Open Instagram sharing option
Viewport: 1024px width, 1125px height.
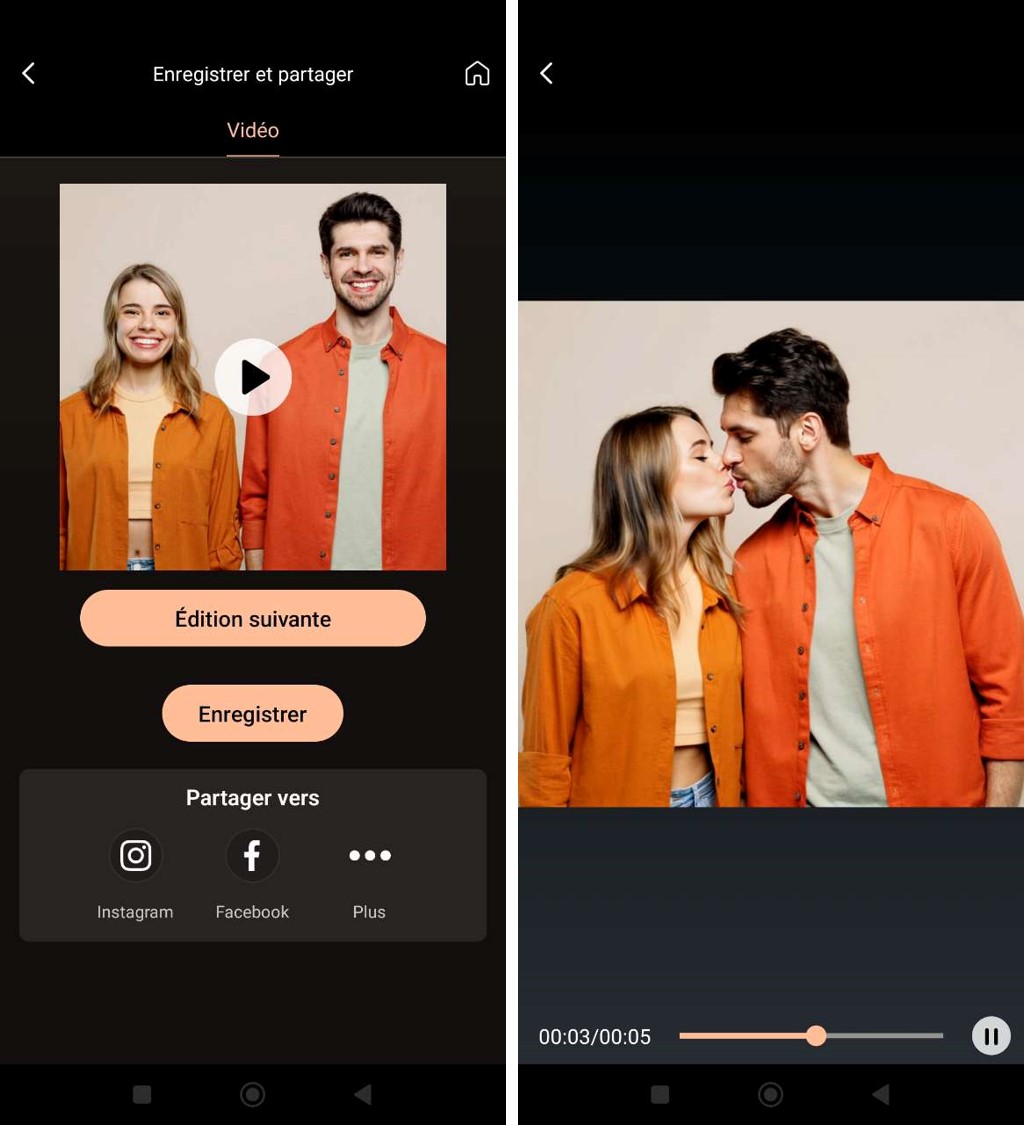pos(135,855)
